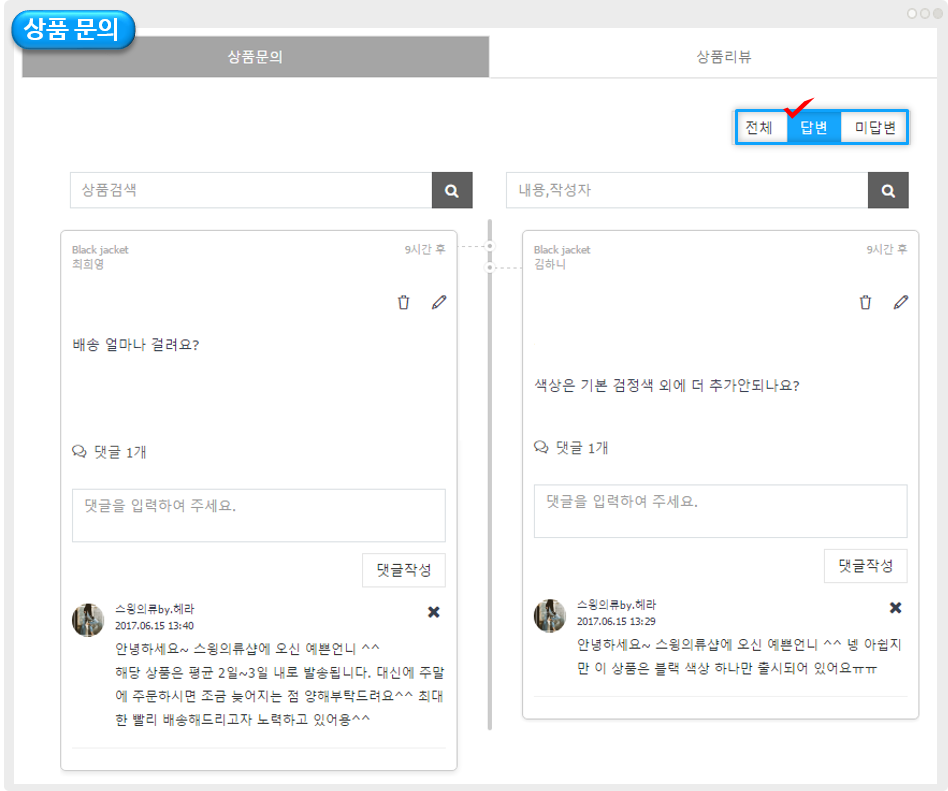948x791 pixels.
Task: Click the search icon next to 상품검색
Action: [452, 190]
